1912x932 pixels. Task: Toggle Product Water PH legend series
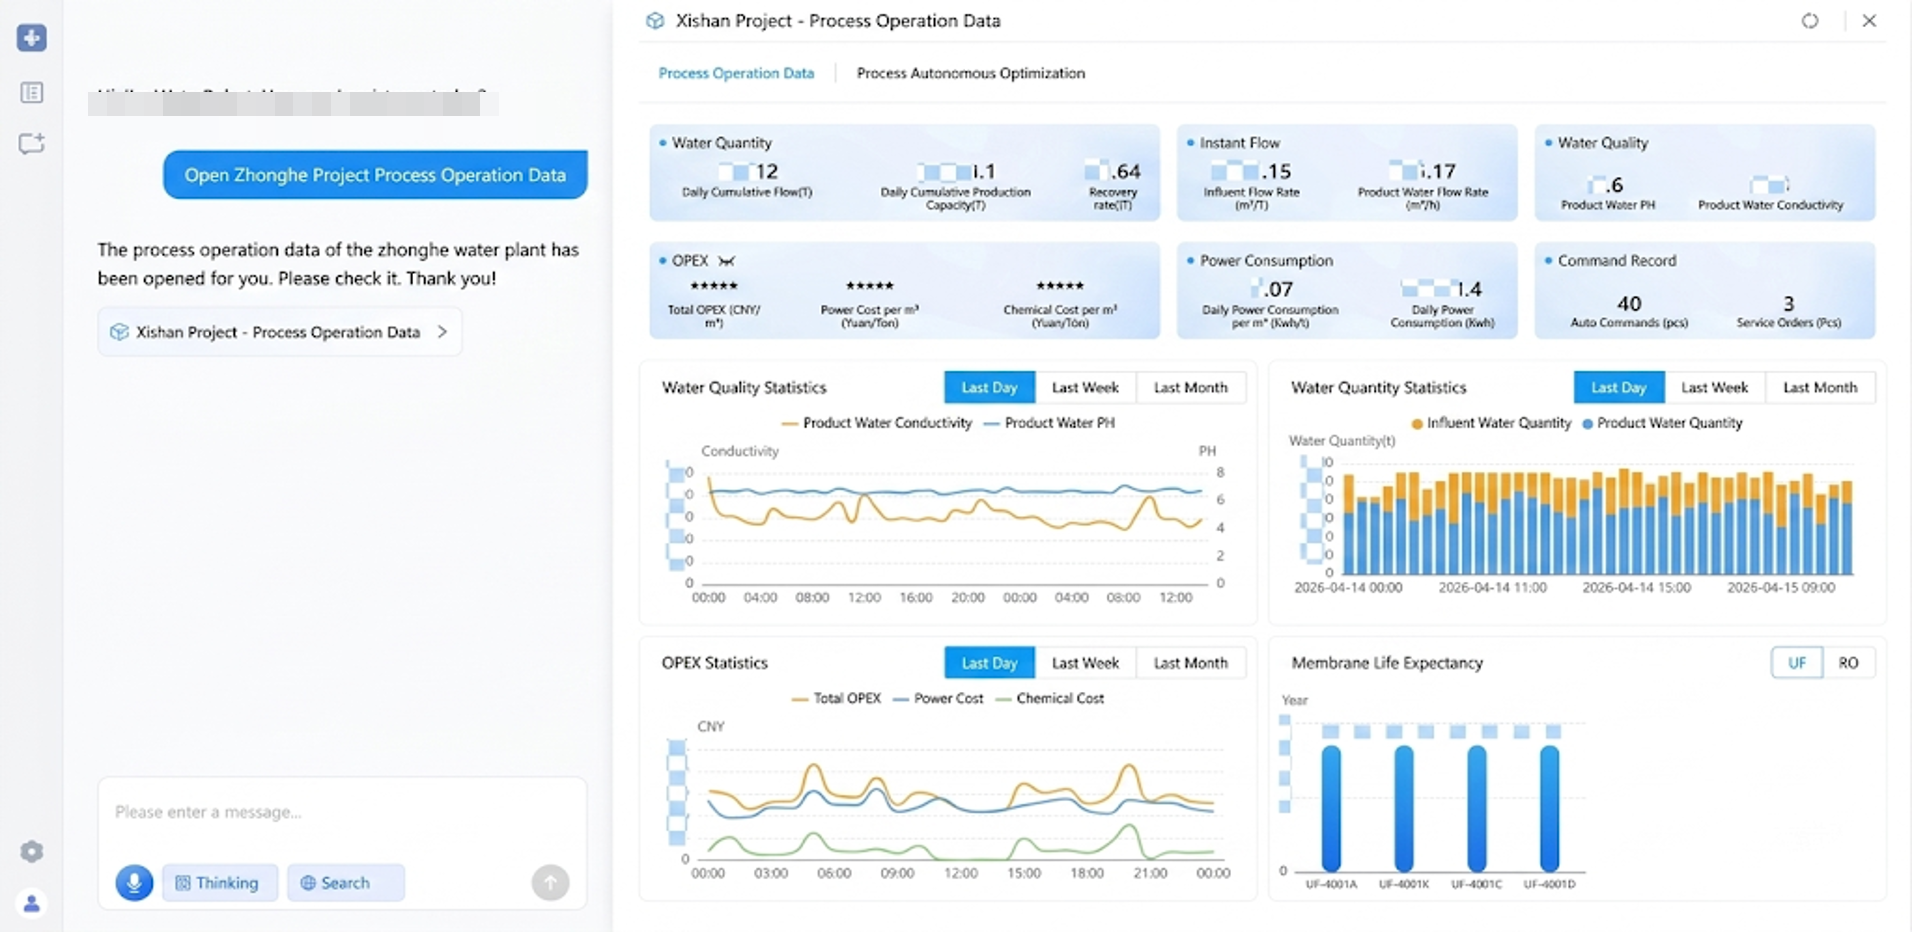[x=1049, y=423]
